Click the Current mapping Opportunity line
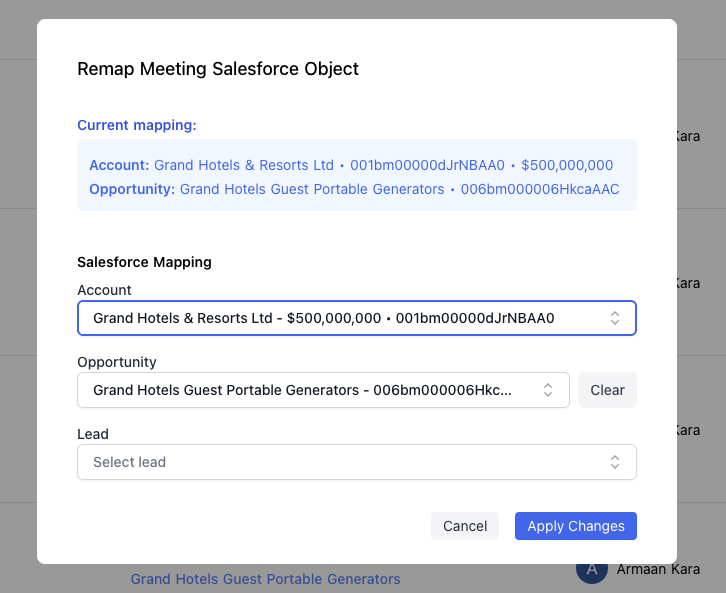Image resolution: width=726 pixels, height=593 pixels. click(354, 189)
